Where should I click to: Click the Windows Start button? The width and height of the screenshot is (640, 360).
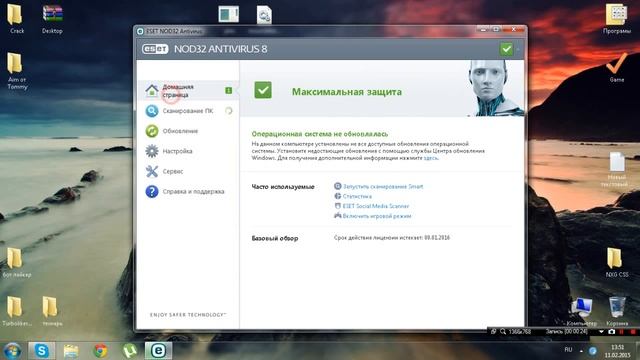(x=12, y=351)
